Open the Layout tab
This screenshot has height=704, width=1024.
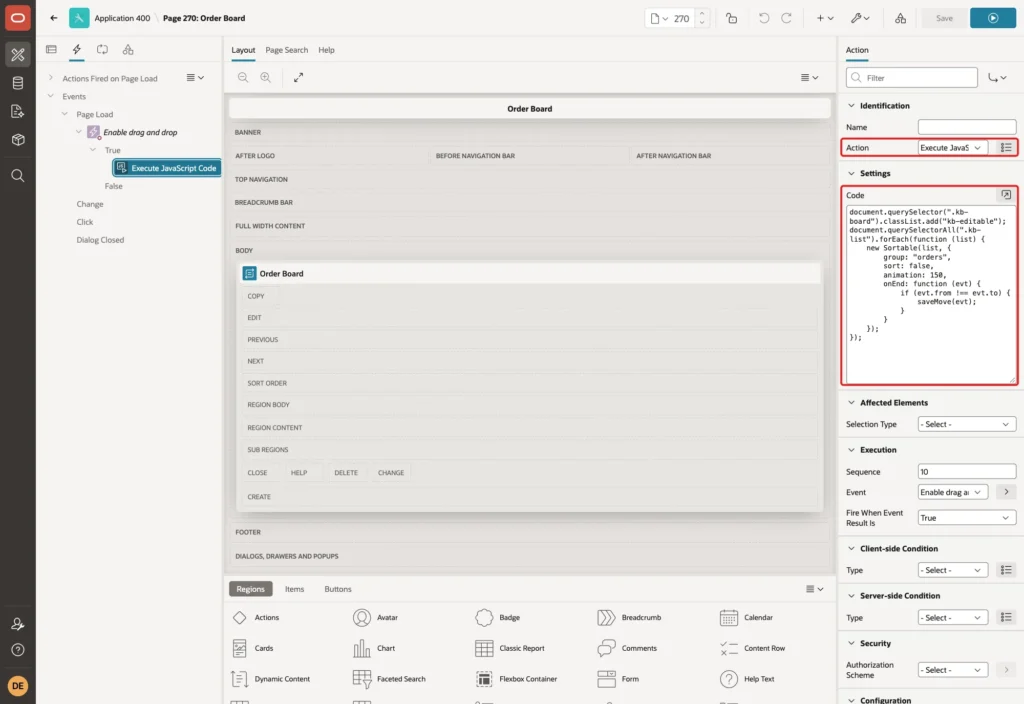click(x=243, y=50)
